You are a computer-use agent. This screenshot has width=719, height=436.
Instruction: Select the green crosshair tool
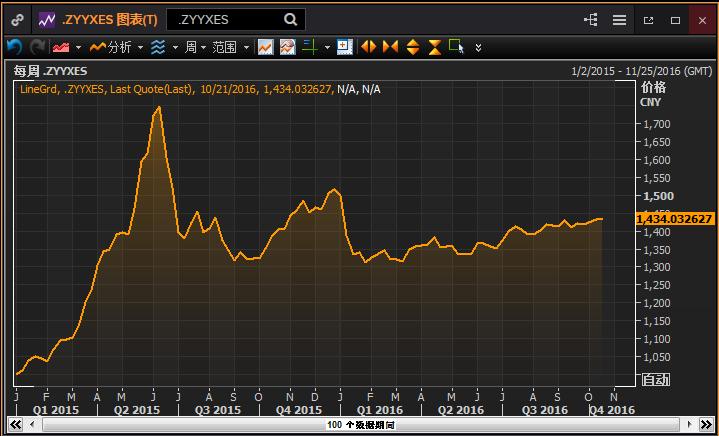tap(310, 47)
